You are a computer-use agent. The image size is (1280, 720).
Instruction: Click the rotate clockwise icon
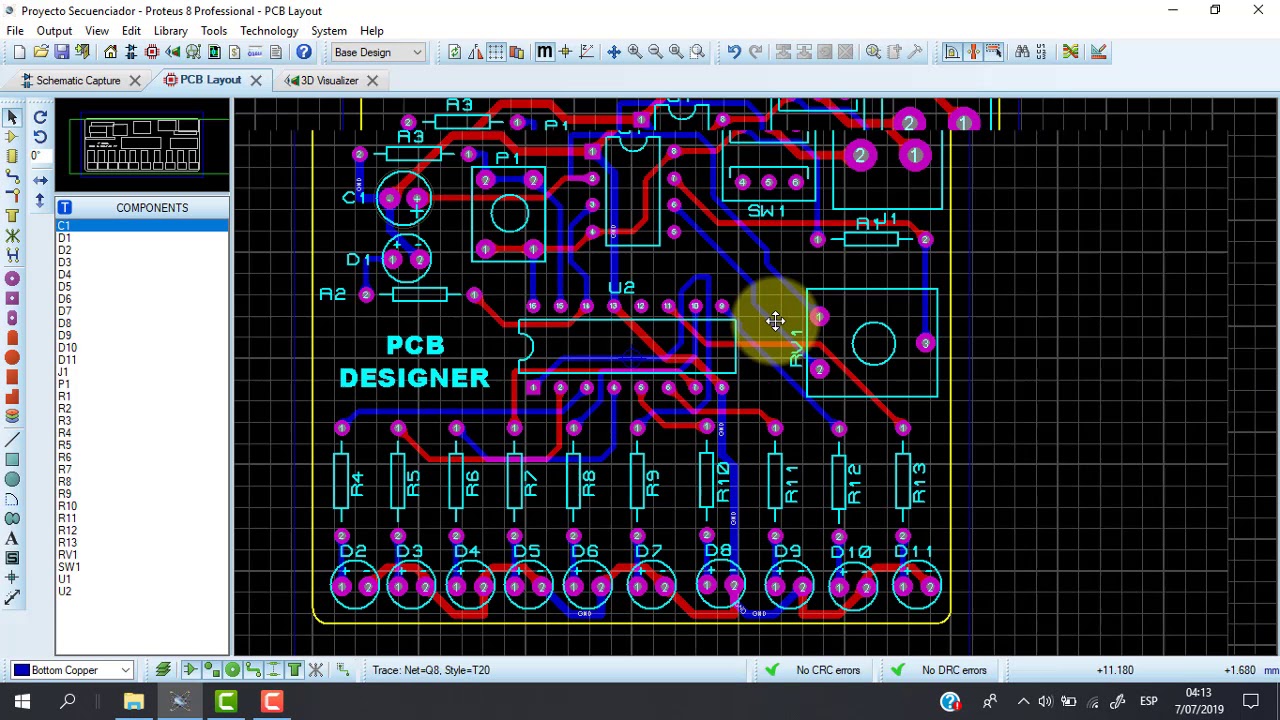tap(40, 117)
